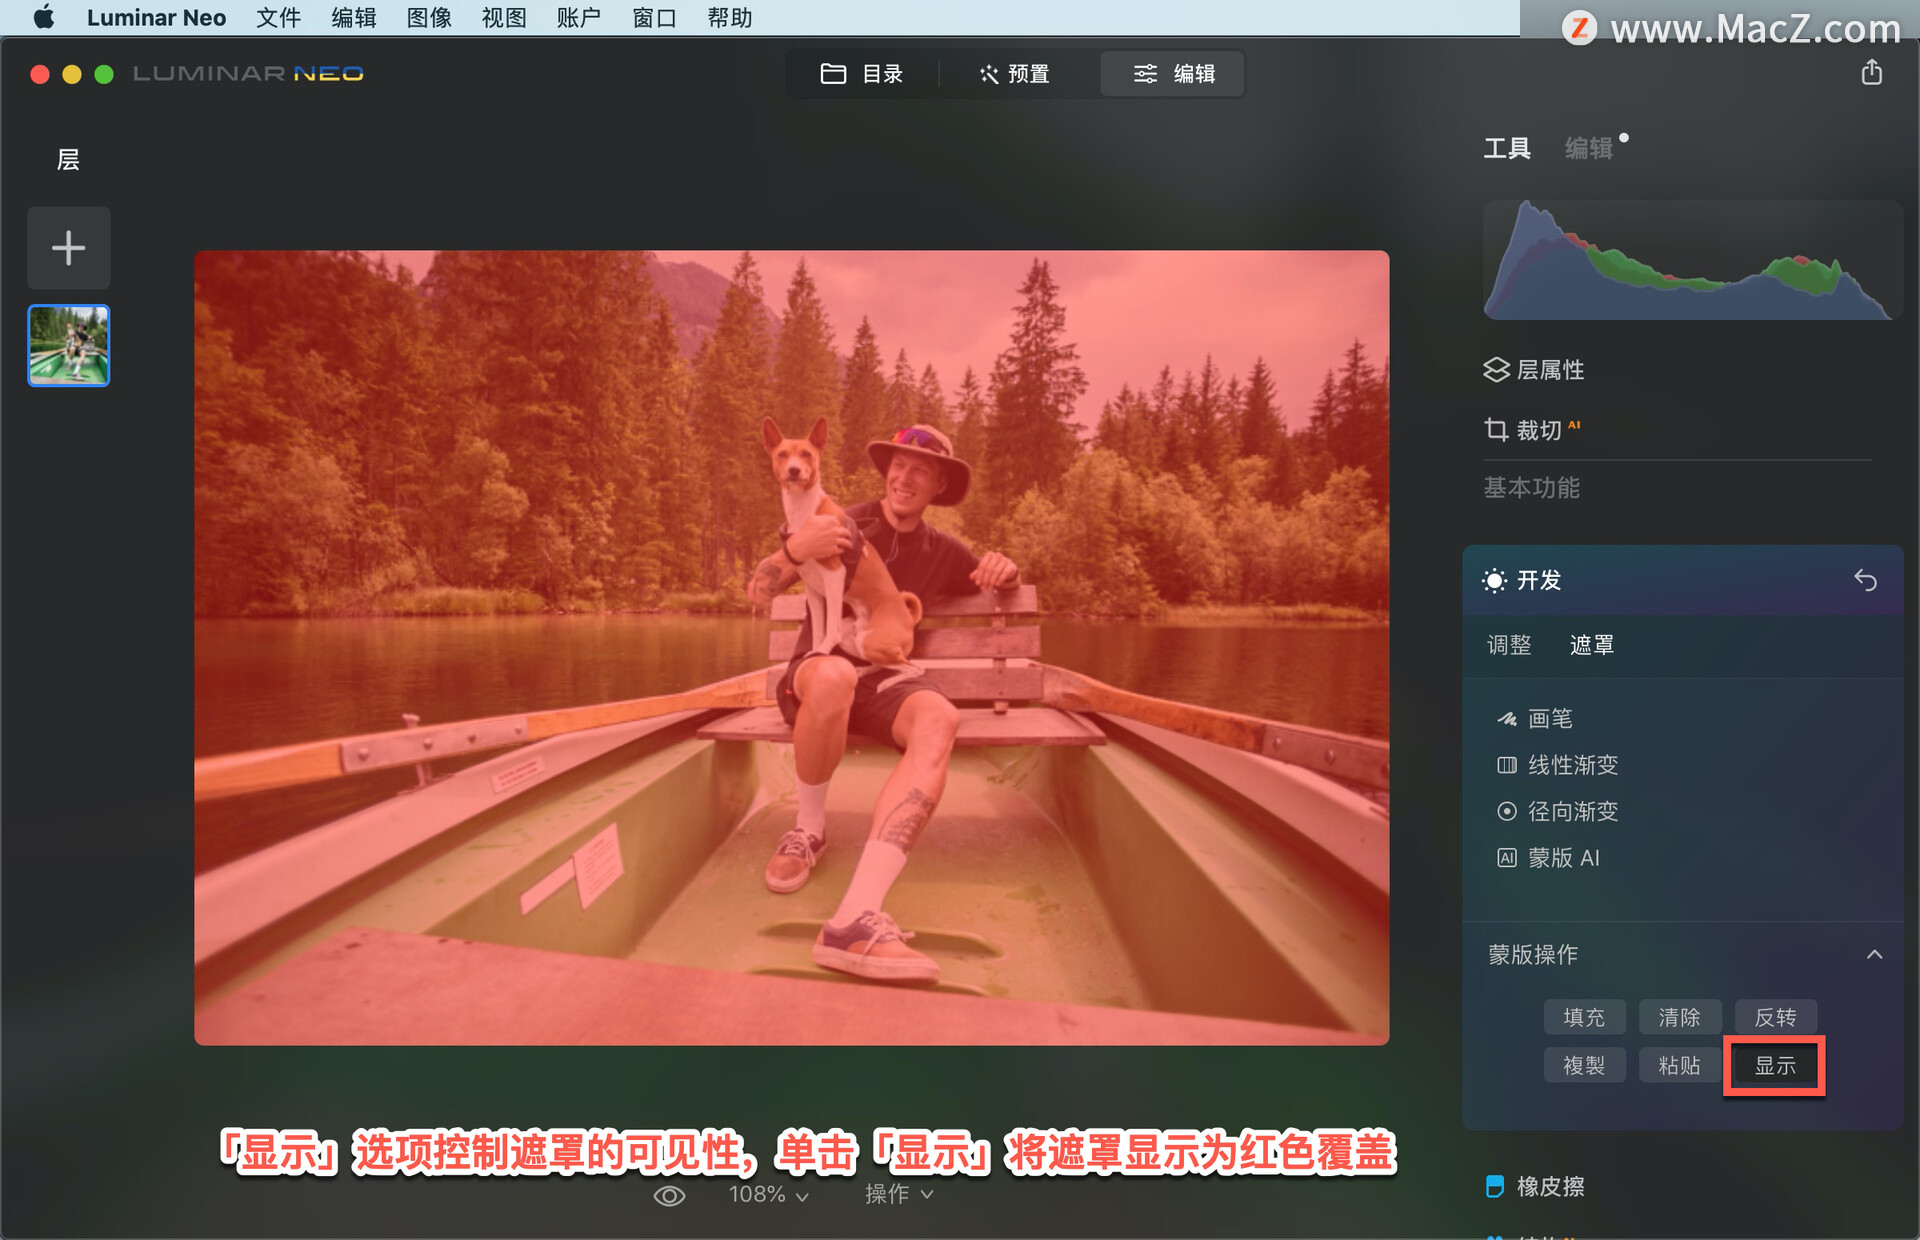Select the 蒙版 AI mask tool

(1548, 858)
